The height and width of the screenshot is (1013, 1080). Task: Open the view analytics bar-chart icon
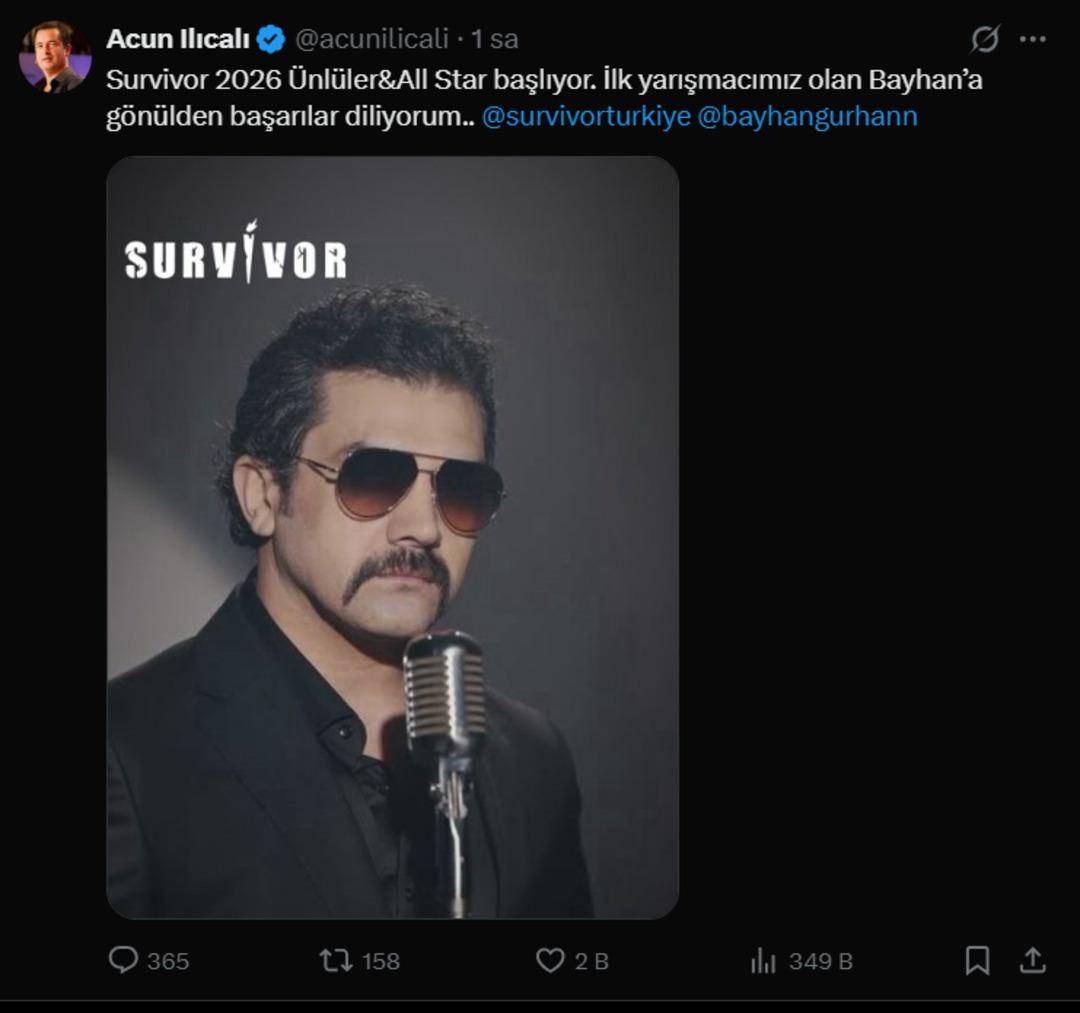point(763,962)
